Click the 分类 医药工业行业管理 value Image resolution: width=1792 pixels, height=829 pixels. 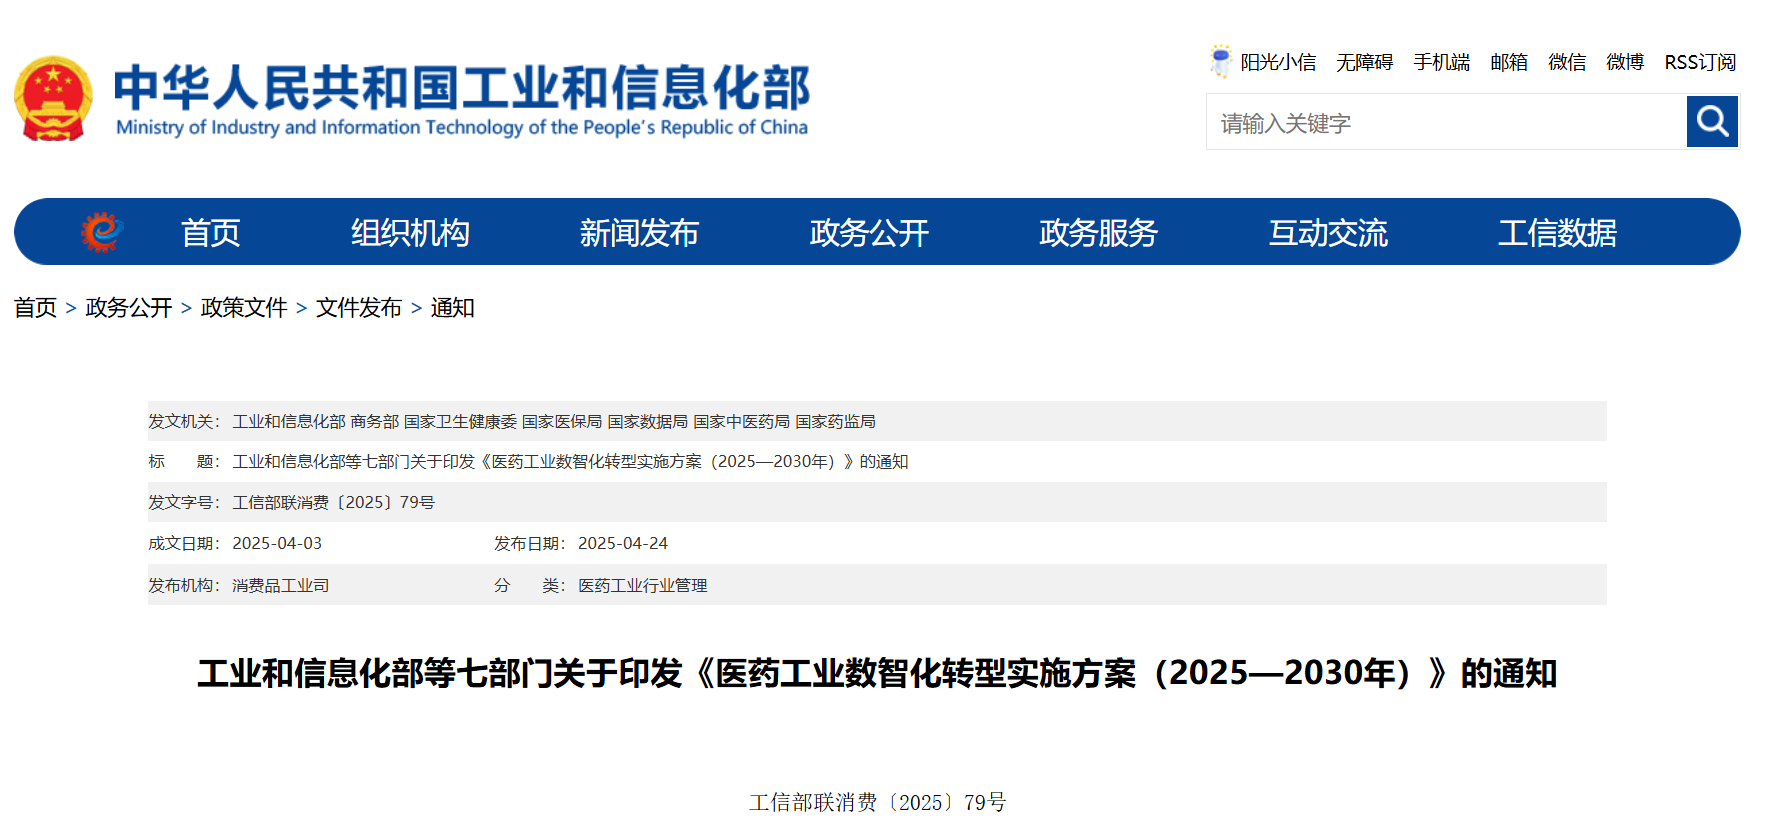642,586
